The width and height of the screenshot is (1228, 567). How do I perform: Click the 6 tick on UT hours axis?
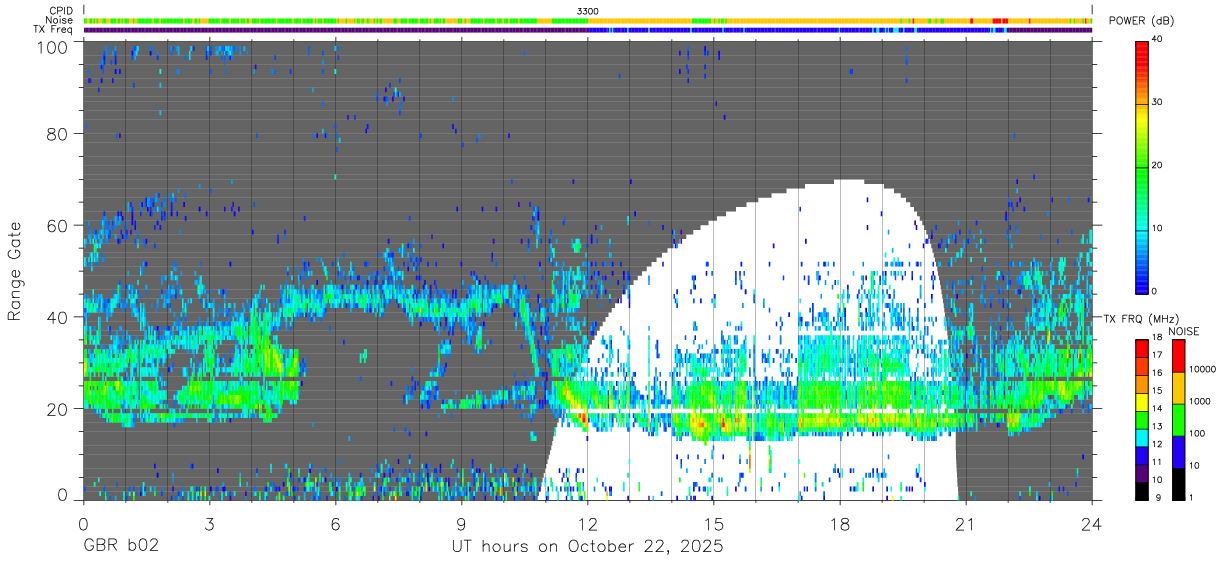pyautogui.click(x=335, y=523)
